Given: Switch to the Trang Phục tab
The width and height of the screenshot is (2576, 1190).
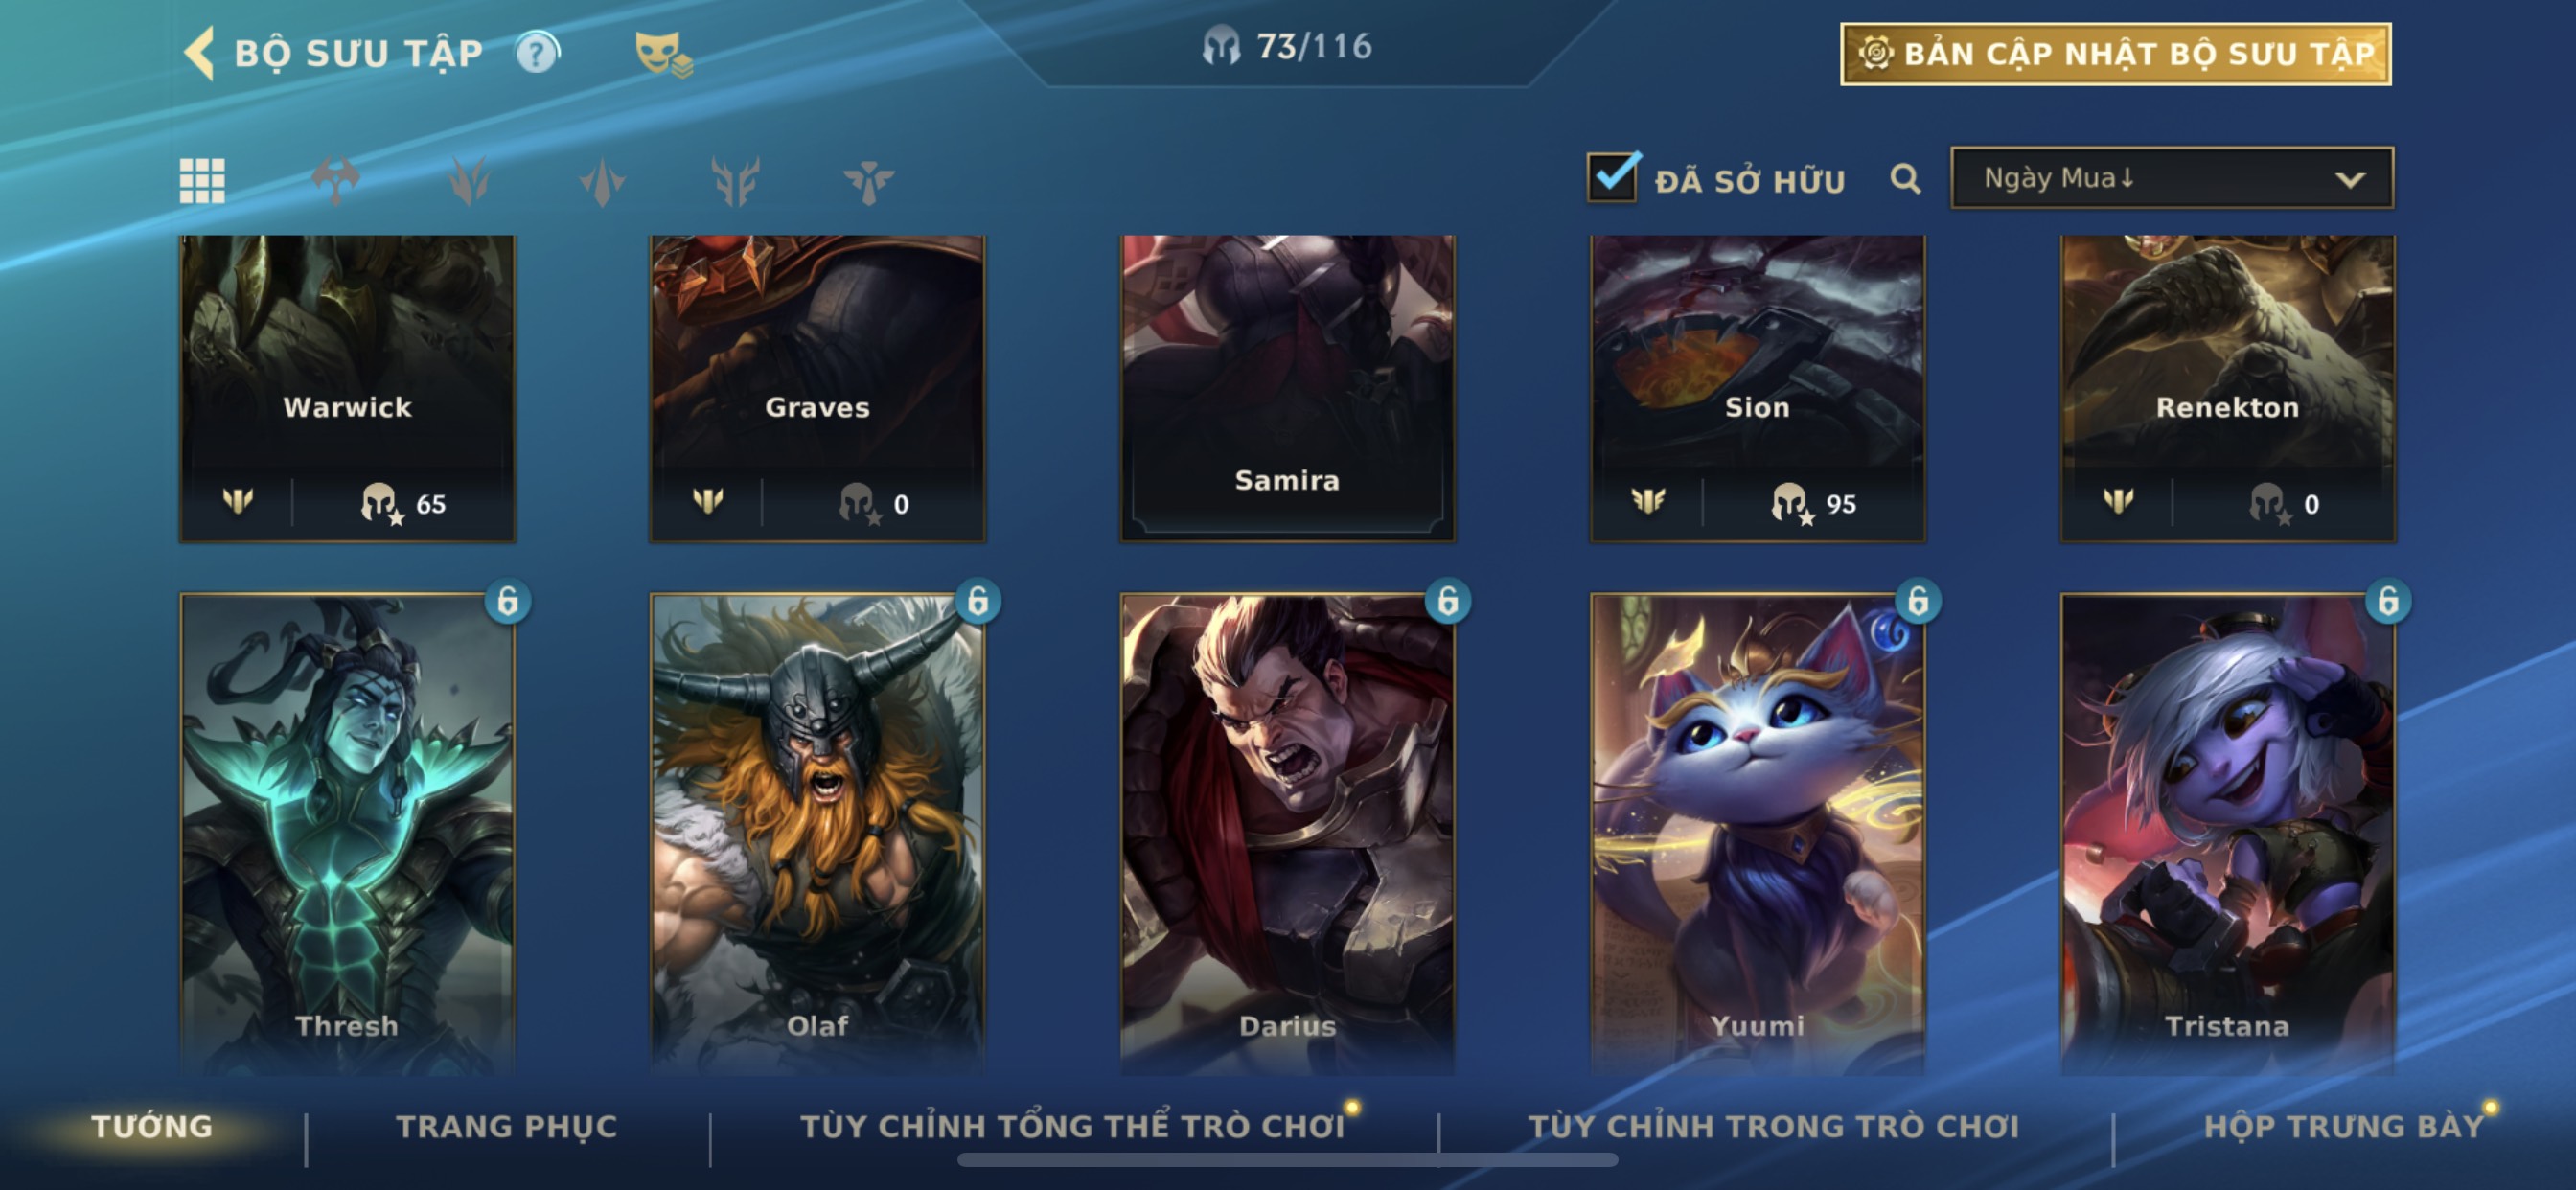Looking at the screenshot, I should point(507,1126).
